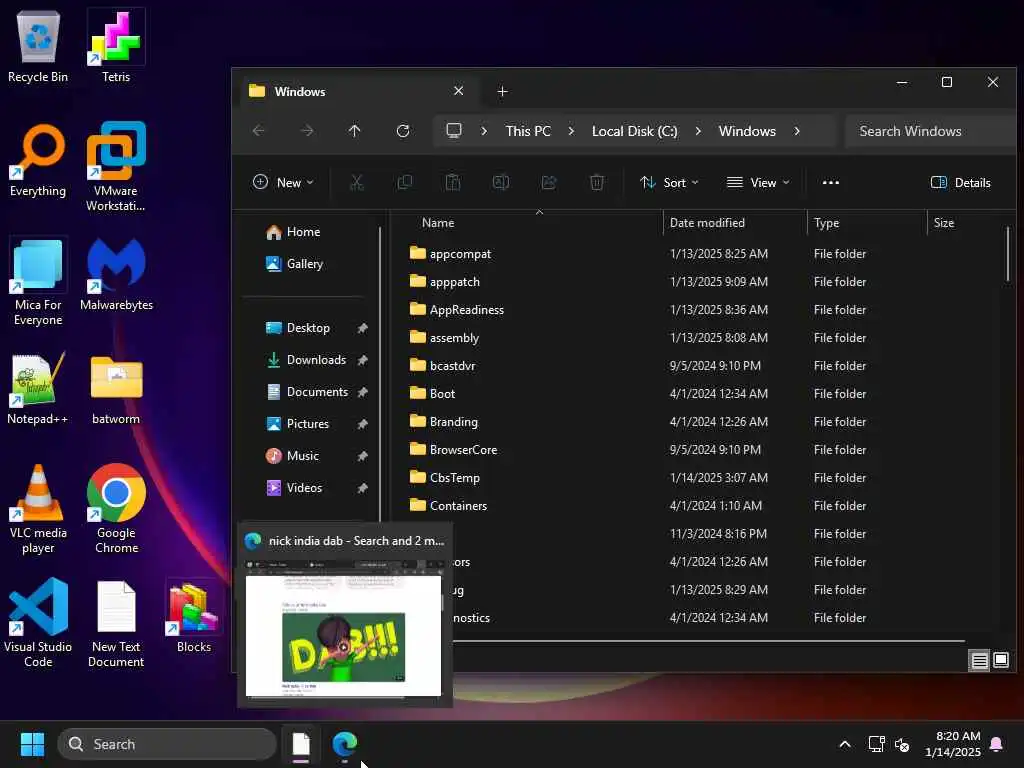Launch Visual Studio Code shortcut
This screenshot has height=768, width=1024.
(x=38, y=623)
